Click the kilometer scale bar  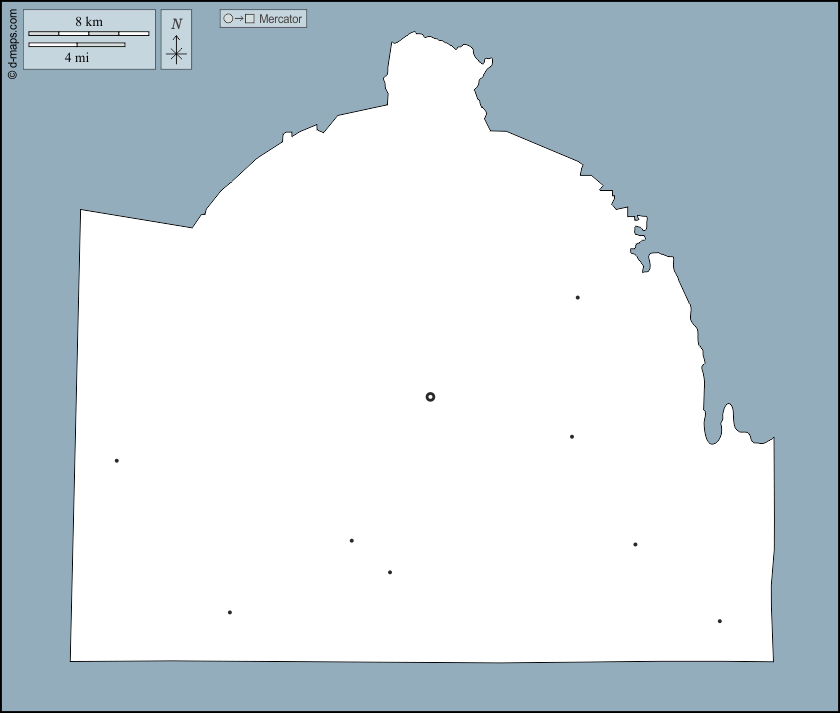[x=88, y=34]
